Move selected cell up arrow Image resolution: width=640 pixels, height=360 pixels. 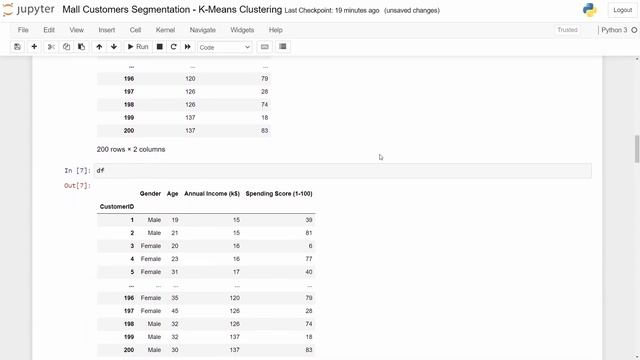tap(99, 47)
